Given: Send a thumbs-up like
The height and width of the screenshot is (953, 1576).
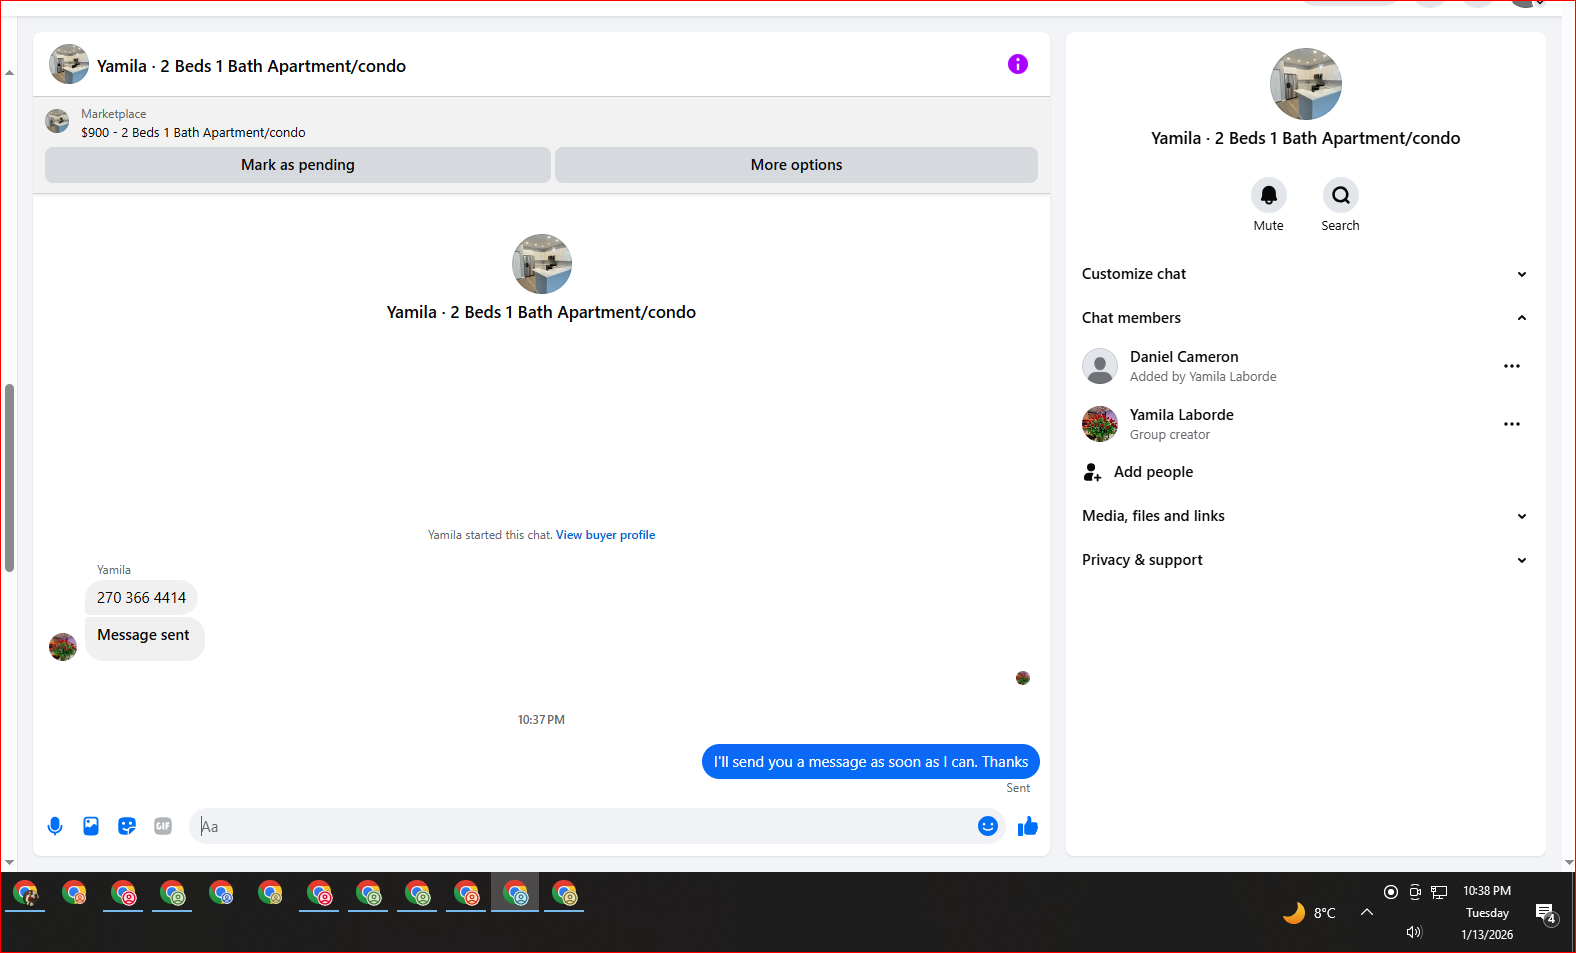Looking at the screenshot, I should 1028,826.
